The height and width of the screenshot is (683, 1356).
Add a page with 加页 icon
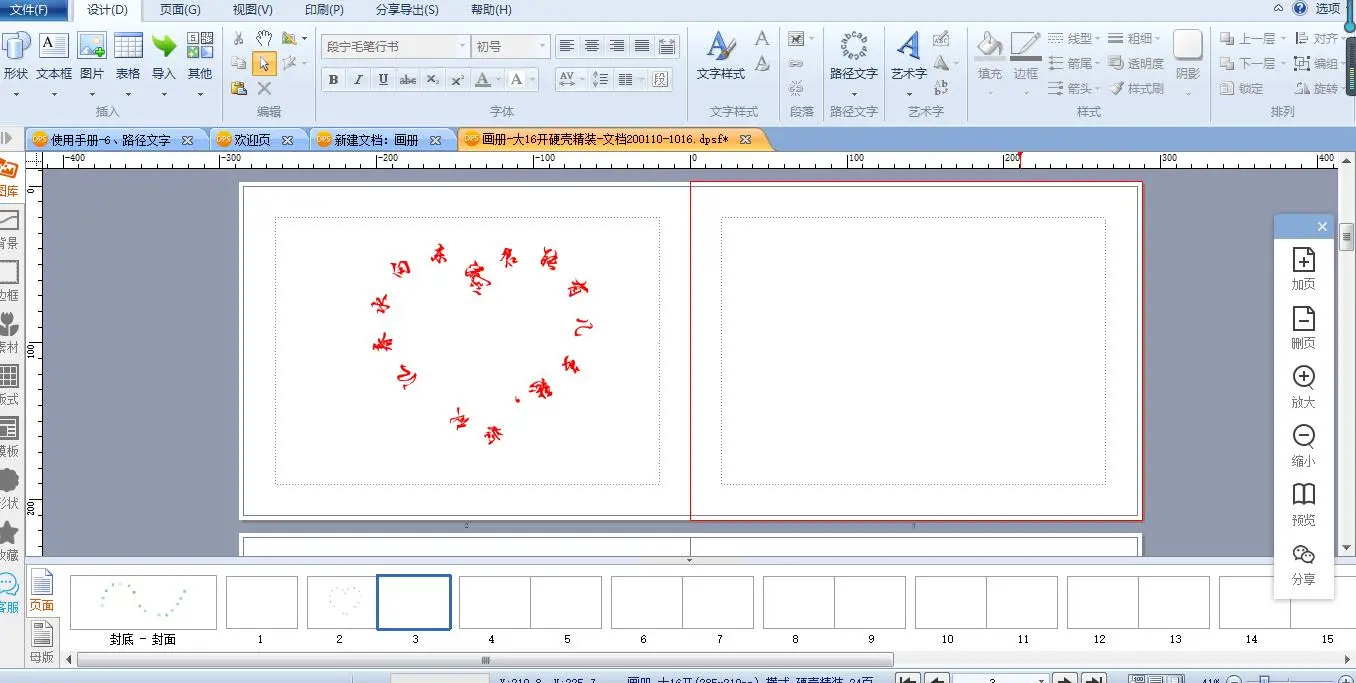(1303, 269)
